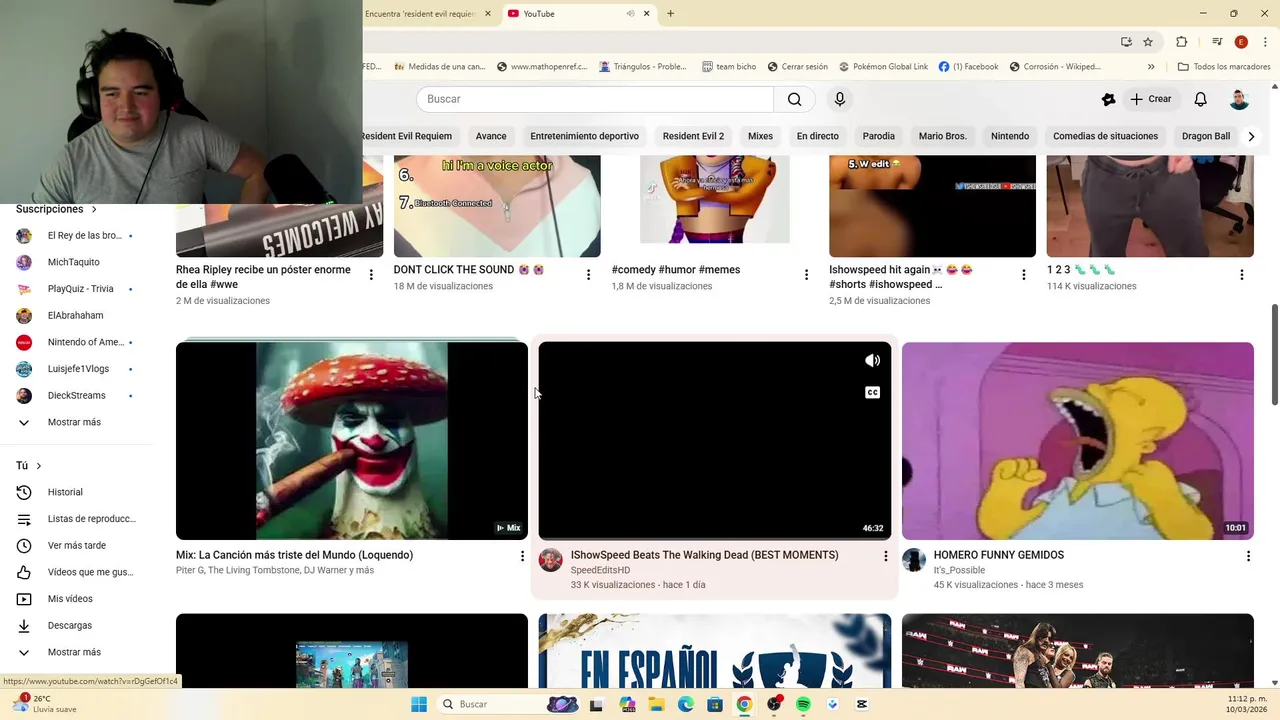Open more options for DONT CLICK THE SOUND
Image resolution: width=1280 pixels, height=720 pixels.
tap(588, 275)
